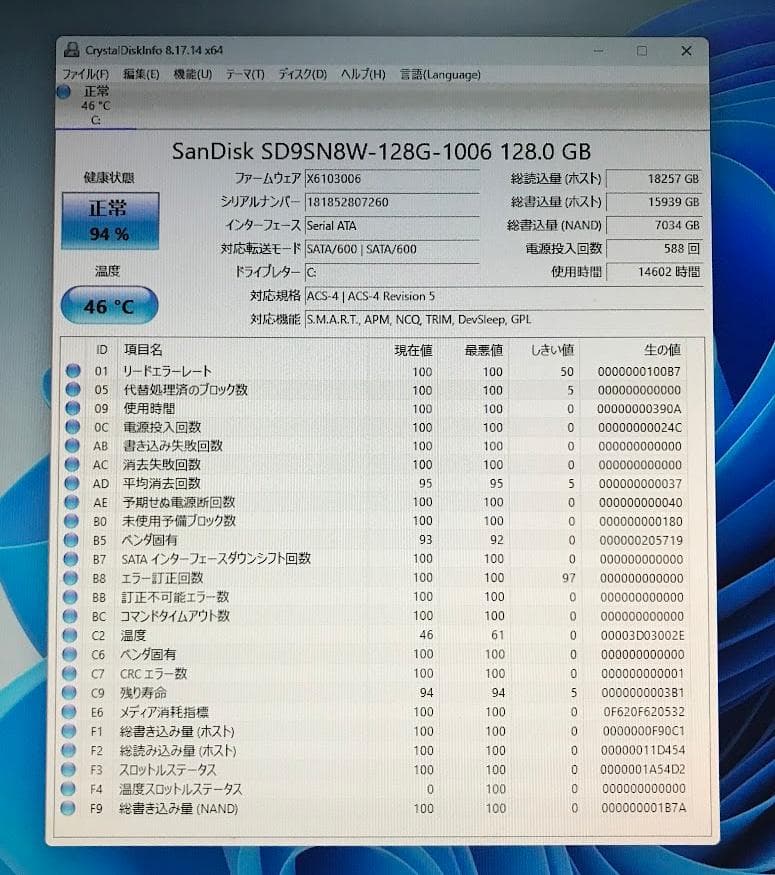Click the CrystalDiskInfo app icon in title bar
775x875 pixels.
[x=71, y=50]
